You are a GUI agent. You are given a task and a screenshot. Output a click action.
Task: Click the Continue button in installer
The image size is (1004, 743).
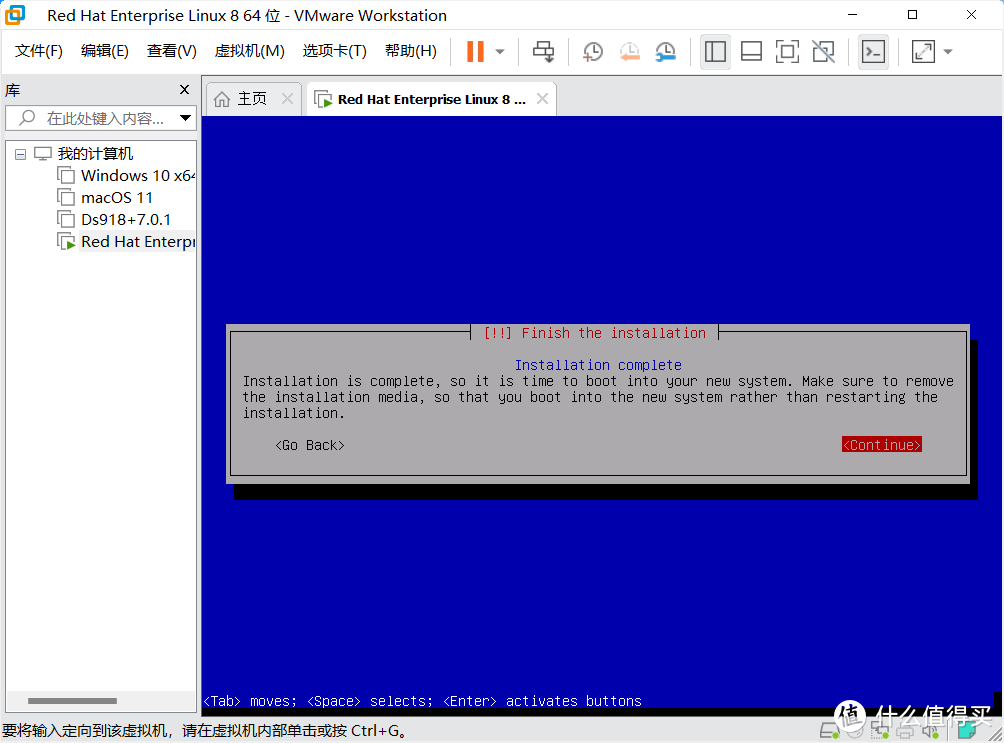pyautogui.click(x=882, y=445)
